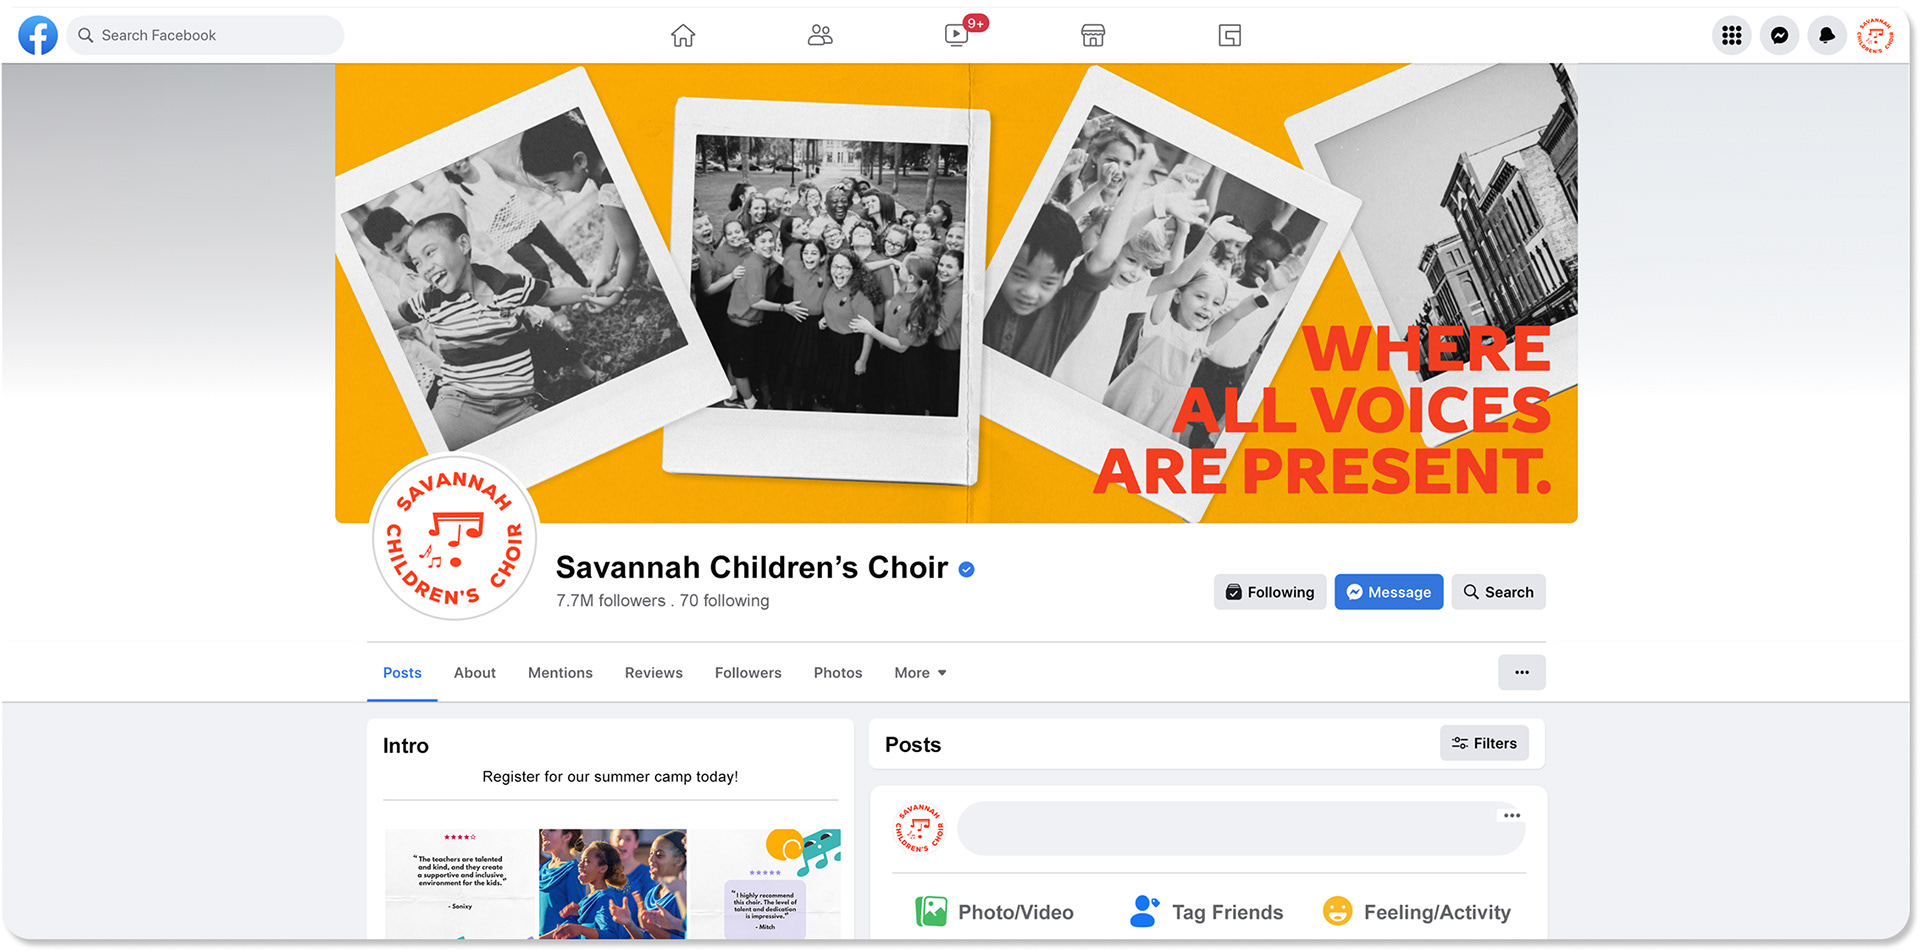Open the notifications bell icon
1920x951 pixels.
[1827, 36]
